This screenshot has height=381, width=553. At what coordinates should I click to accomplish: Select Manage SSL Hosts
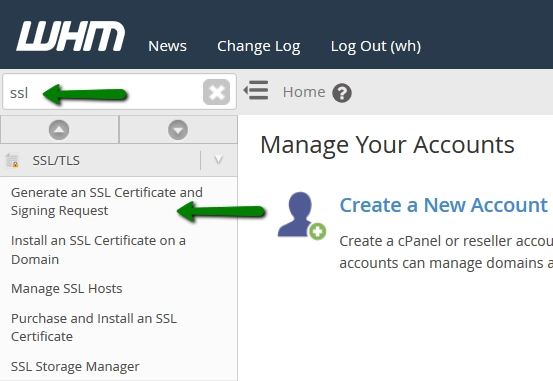coord(67,289)
